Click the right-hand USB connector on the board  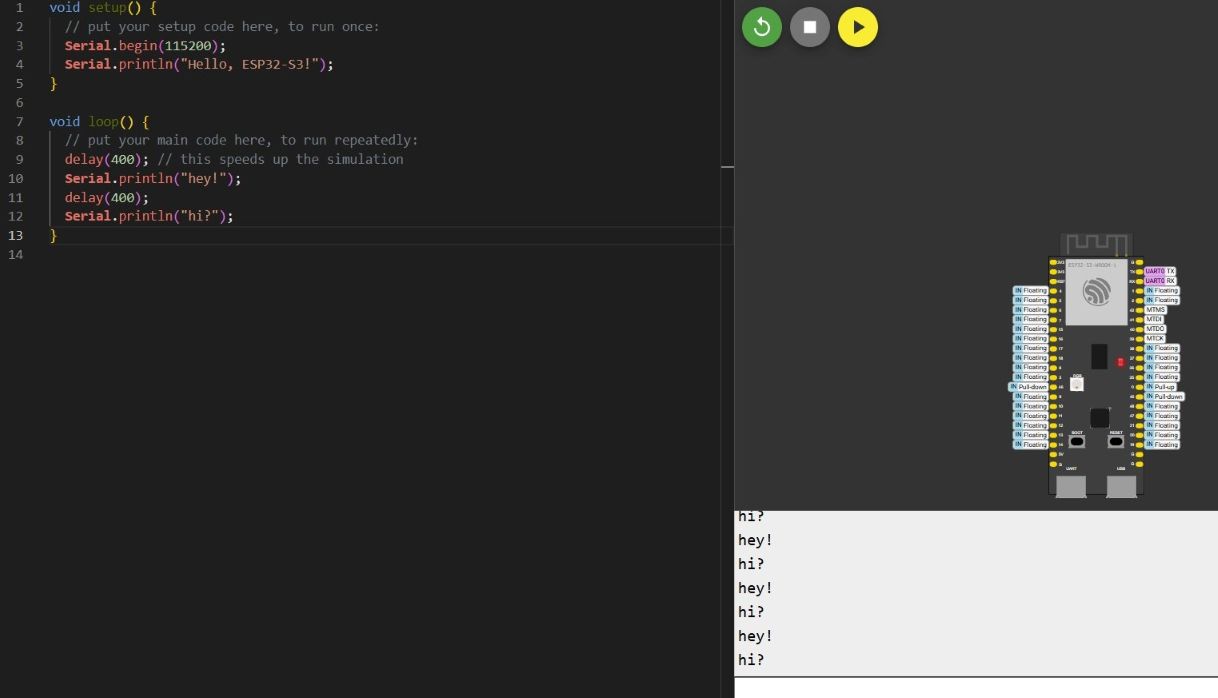pos(1121,487)
